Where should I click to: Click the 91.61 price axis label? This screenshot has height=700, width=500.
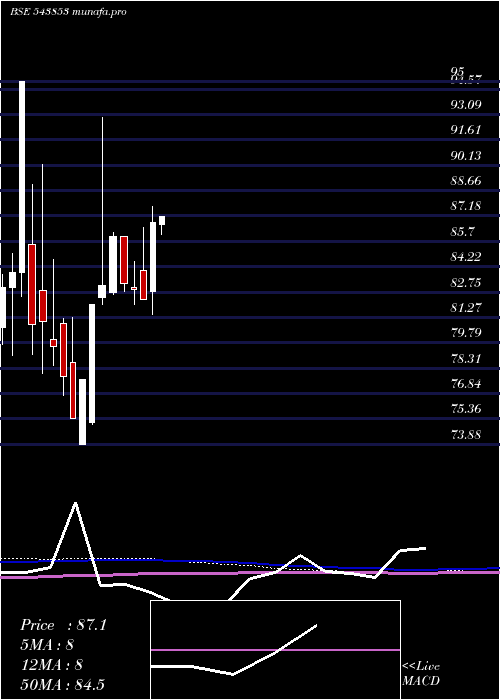[x=466, y=130]
